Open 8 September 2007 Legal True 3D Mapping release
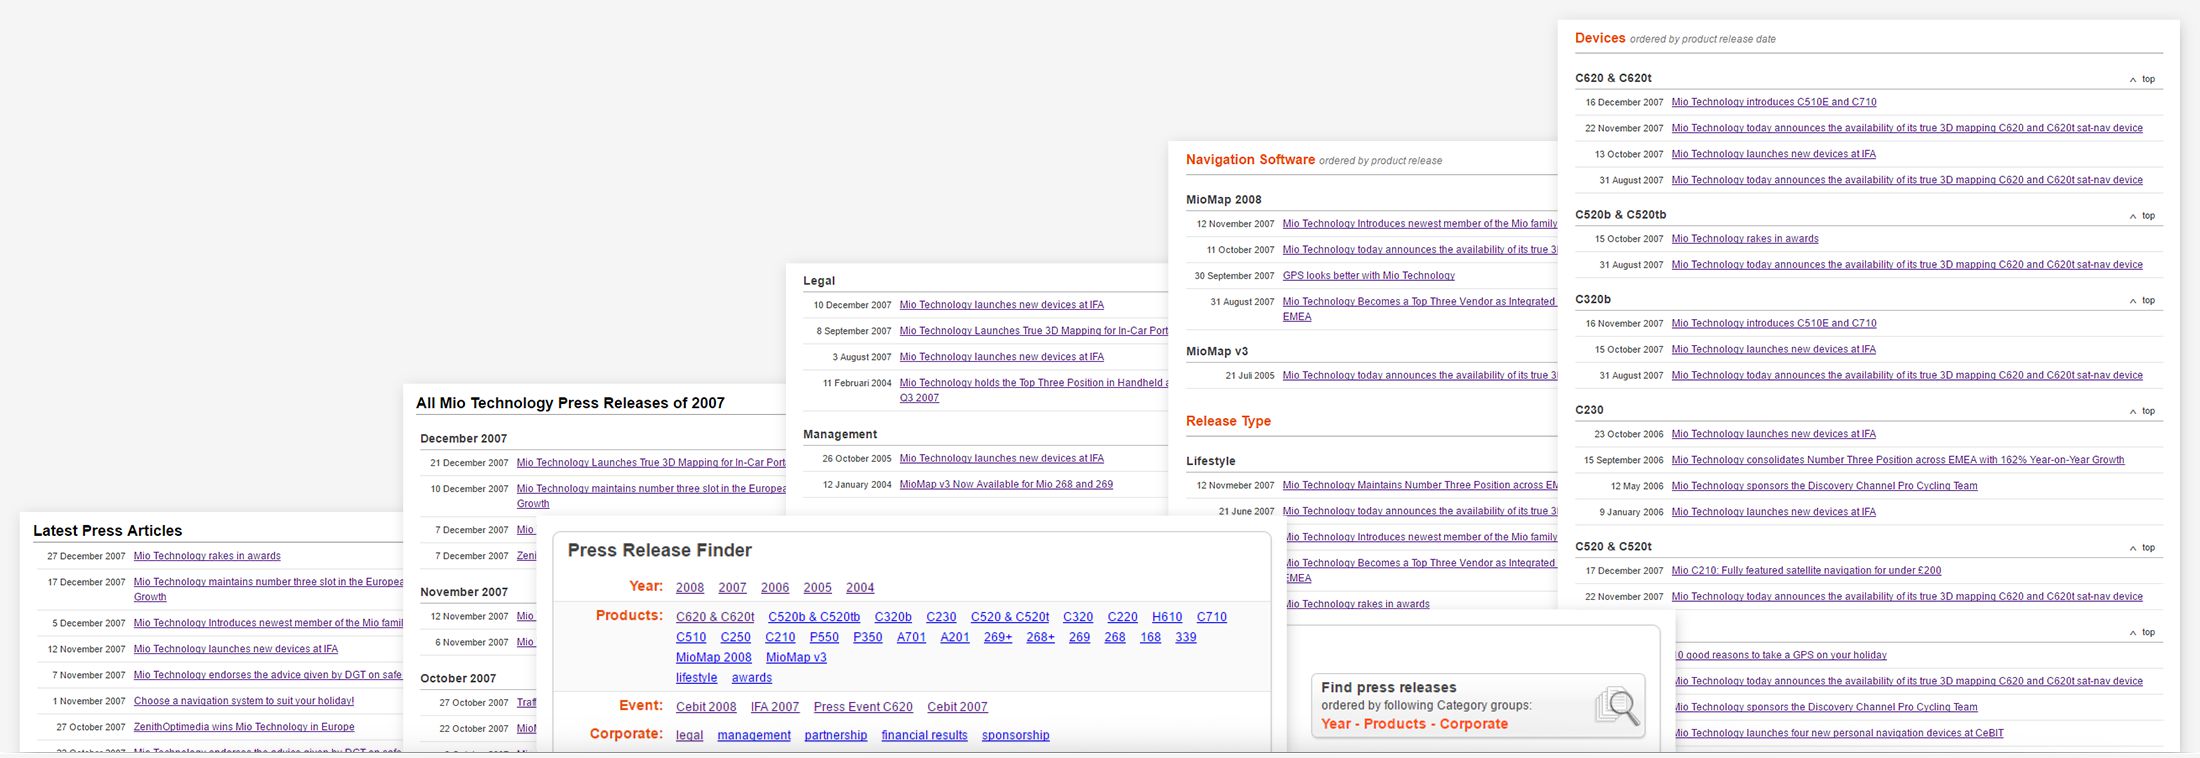 point(1034,331)
